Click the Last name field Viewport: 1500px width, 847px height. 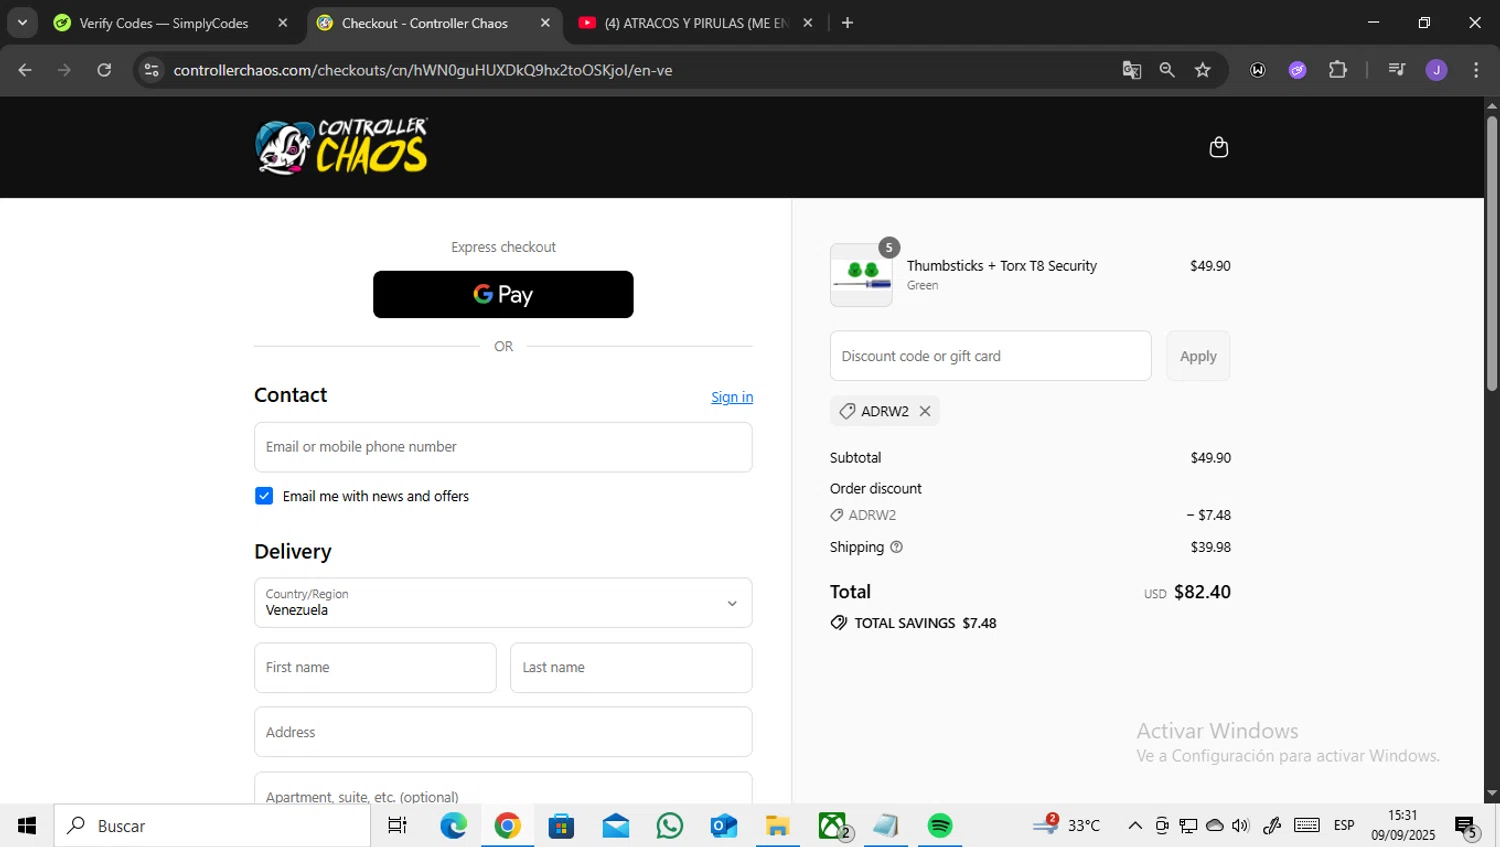point(631,668)
